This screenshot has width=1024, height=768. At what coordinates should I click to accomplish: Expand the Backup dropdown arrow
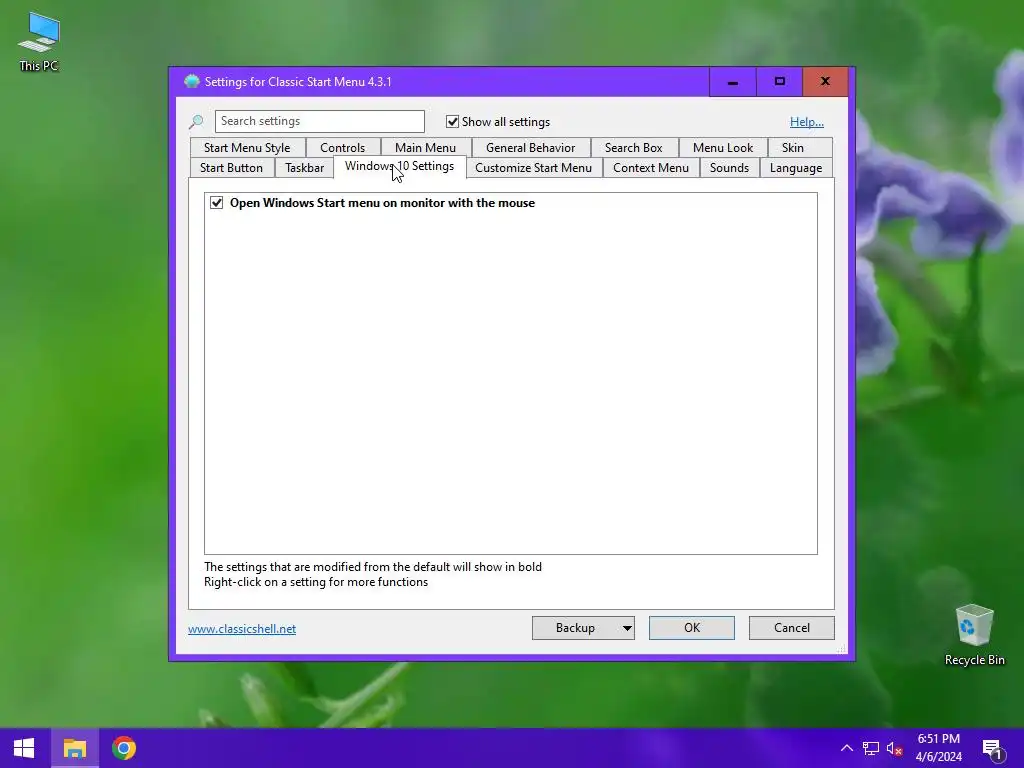click(x=627, y=628)
